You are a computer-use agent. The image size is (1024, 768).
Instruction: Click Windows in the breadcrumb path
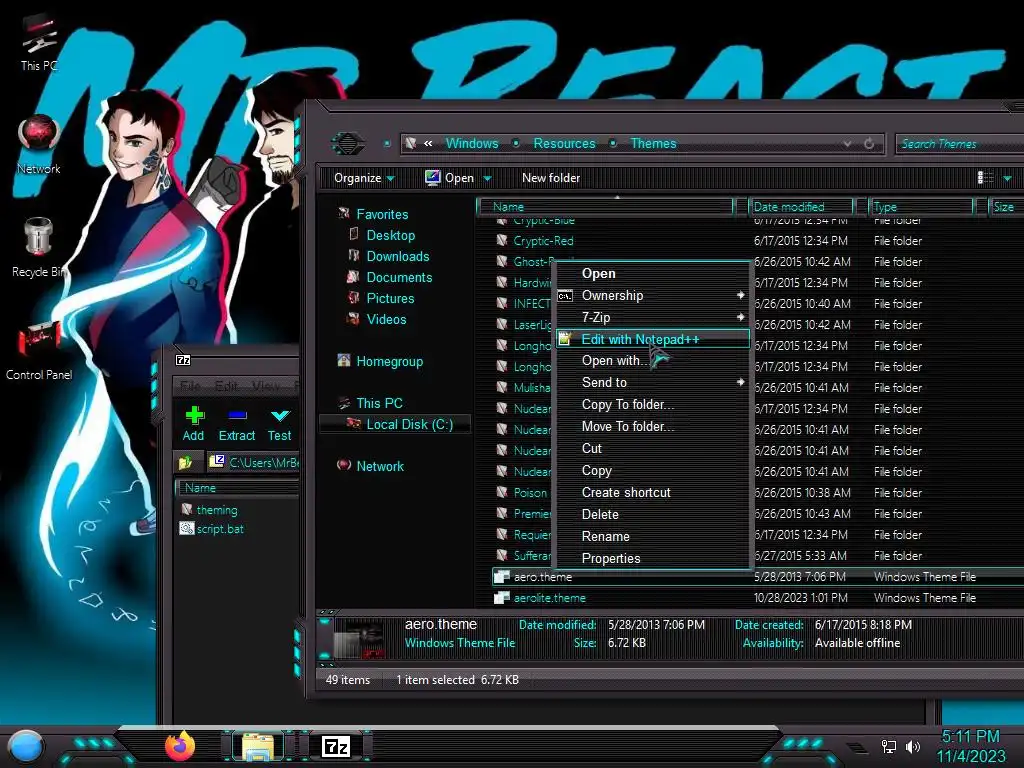(472, 143)
